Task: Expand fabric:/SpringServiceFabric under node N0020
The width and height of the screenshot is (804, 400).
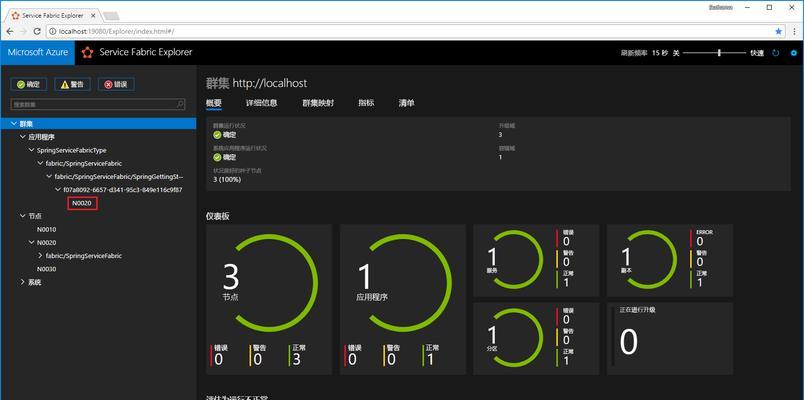Action: (41, 255)
